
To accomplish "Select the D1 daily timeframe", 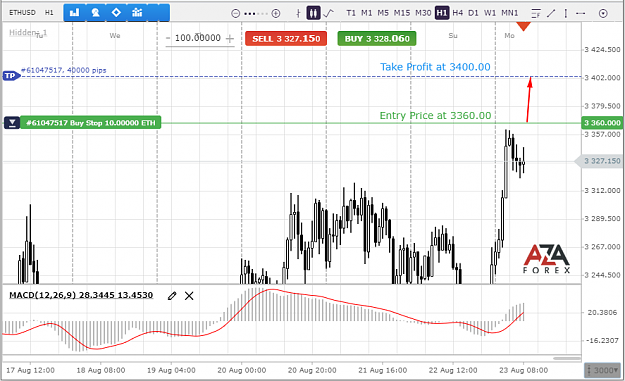I will click(473, 13).
